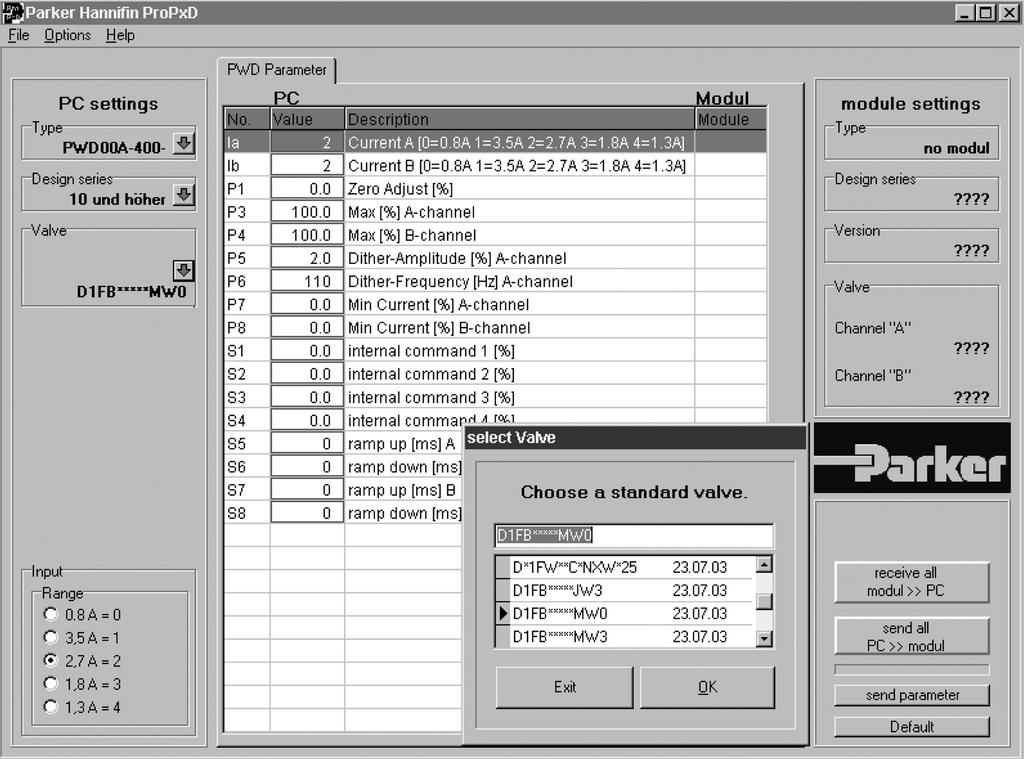Click the Module column header

[x=731, y=119]
